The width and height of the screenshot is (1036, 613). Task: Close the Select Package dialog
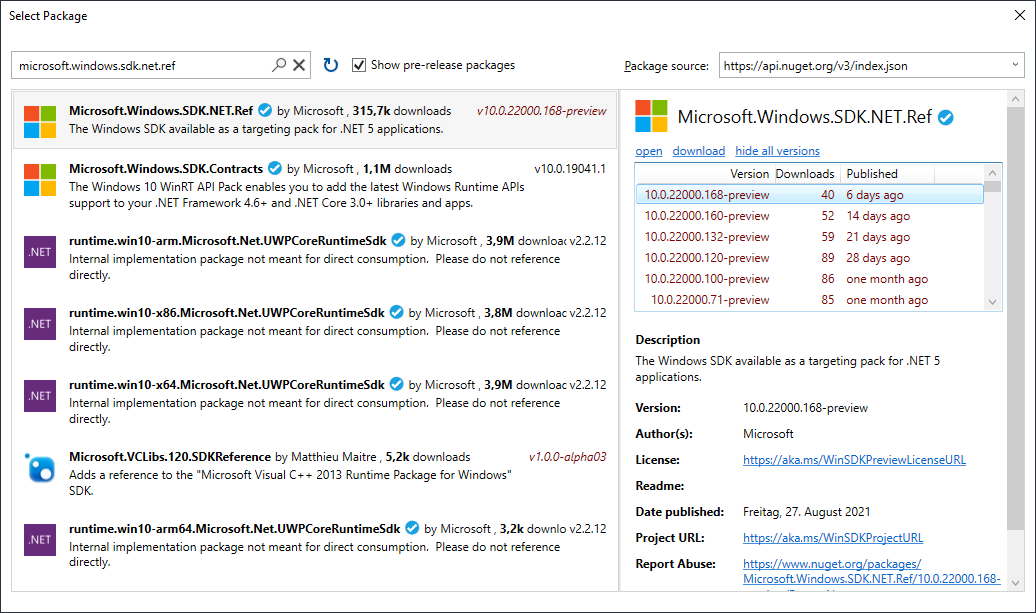coord(1019,15)
